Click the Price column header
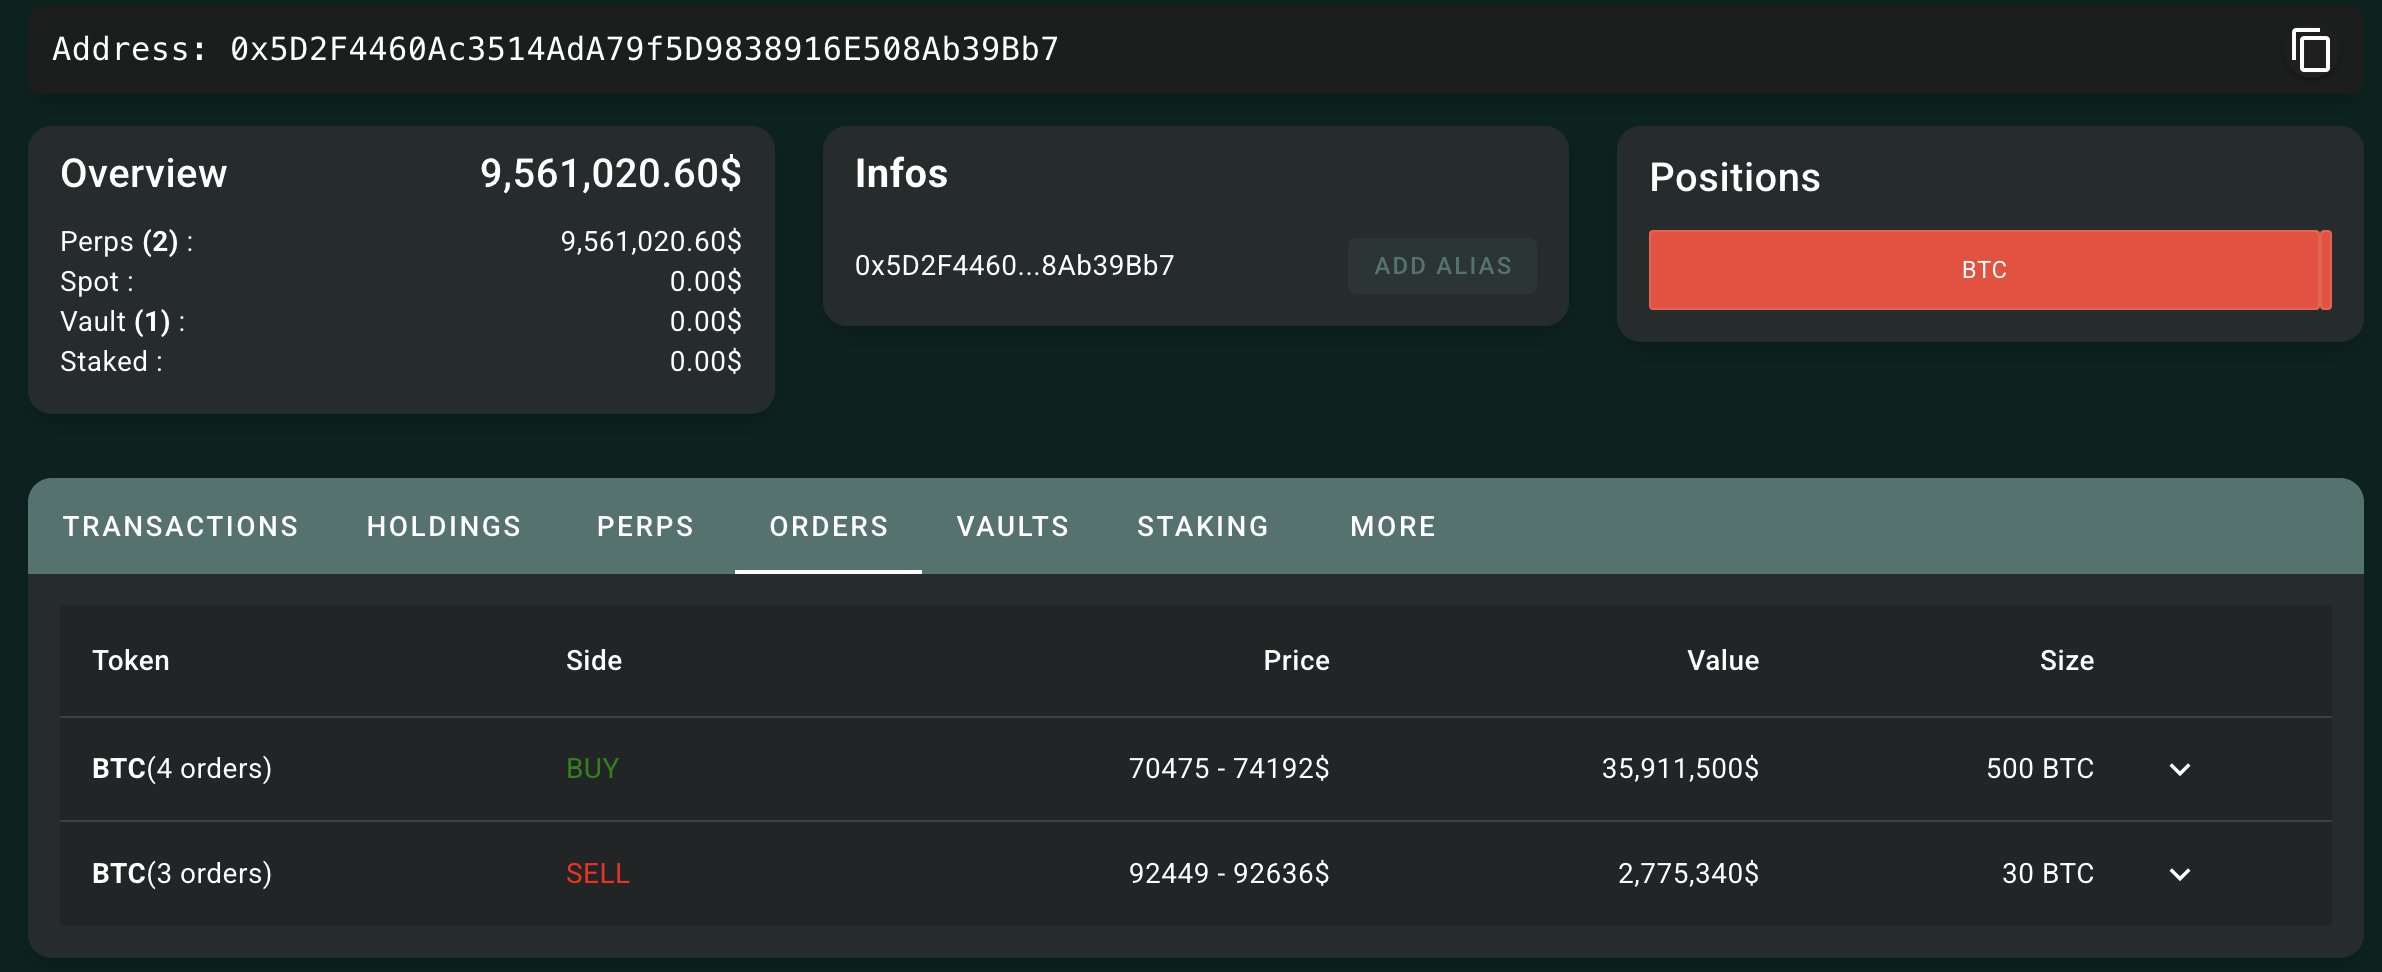2382x972 pixels. [x=1296, y=661]
